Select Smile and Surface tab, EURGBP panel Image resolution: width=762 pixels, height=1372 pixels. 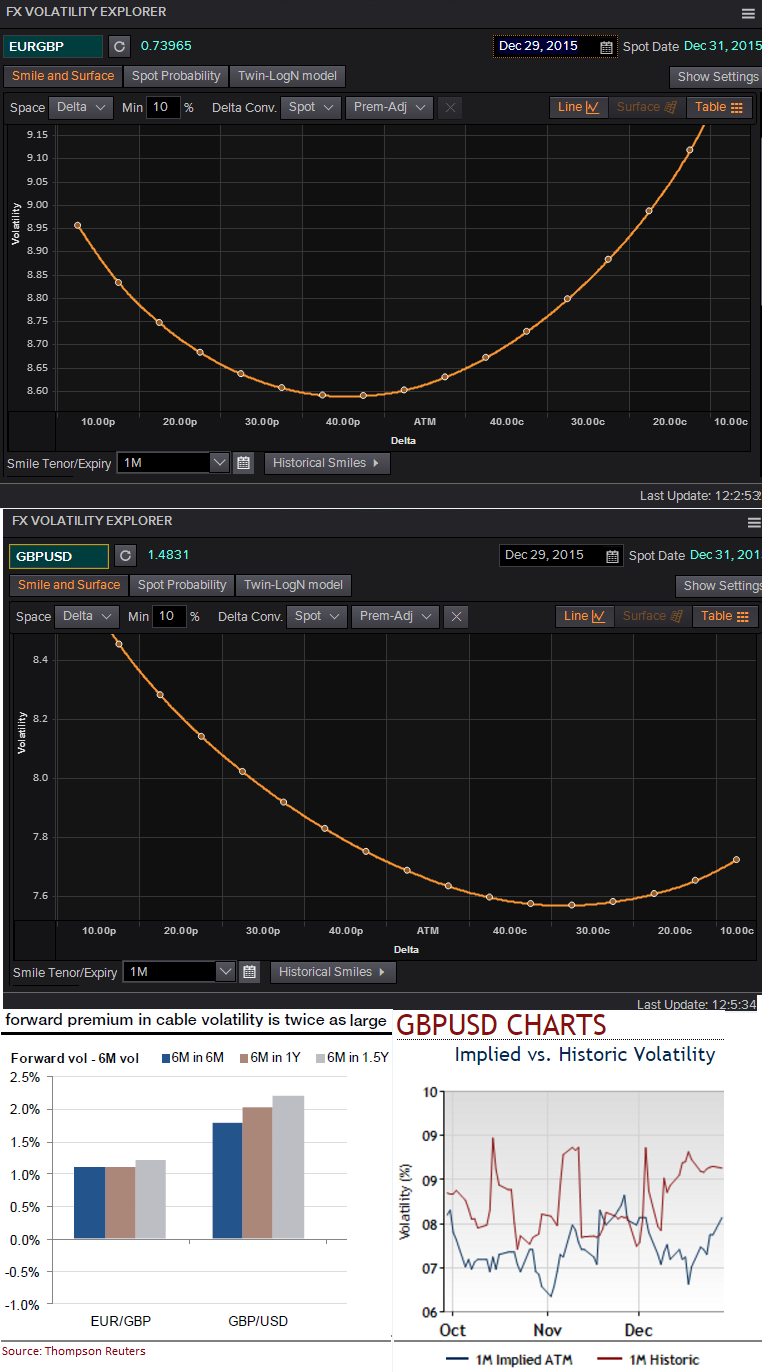coord(63,76)
